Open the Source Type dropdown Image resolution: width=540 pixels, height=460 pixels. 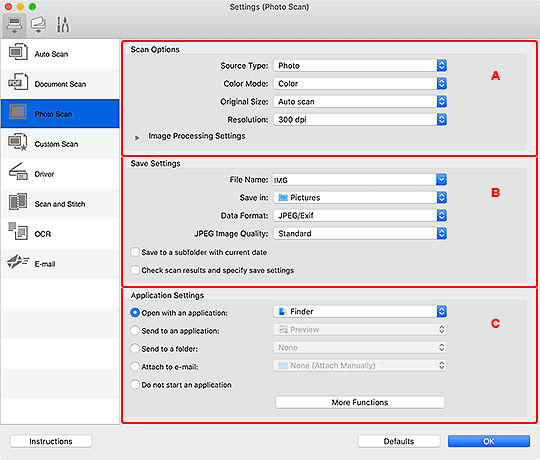click(x=360, y=65)
